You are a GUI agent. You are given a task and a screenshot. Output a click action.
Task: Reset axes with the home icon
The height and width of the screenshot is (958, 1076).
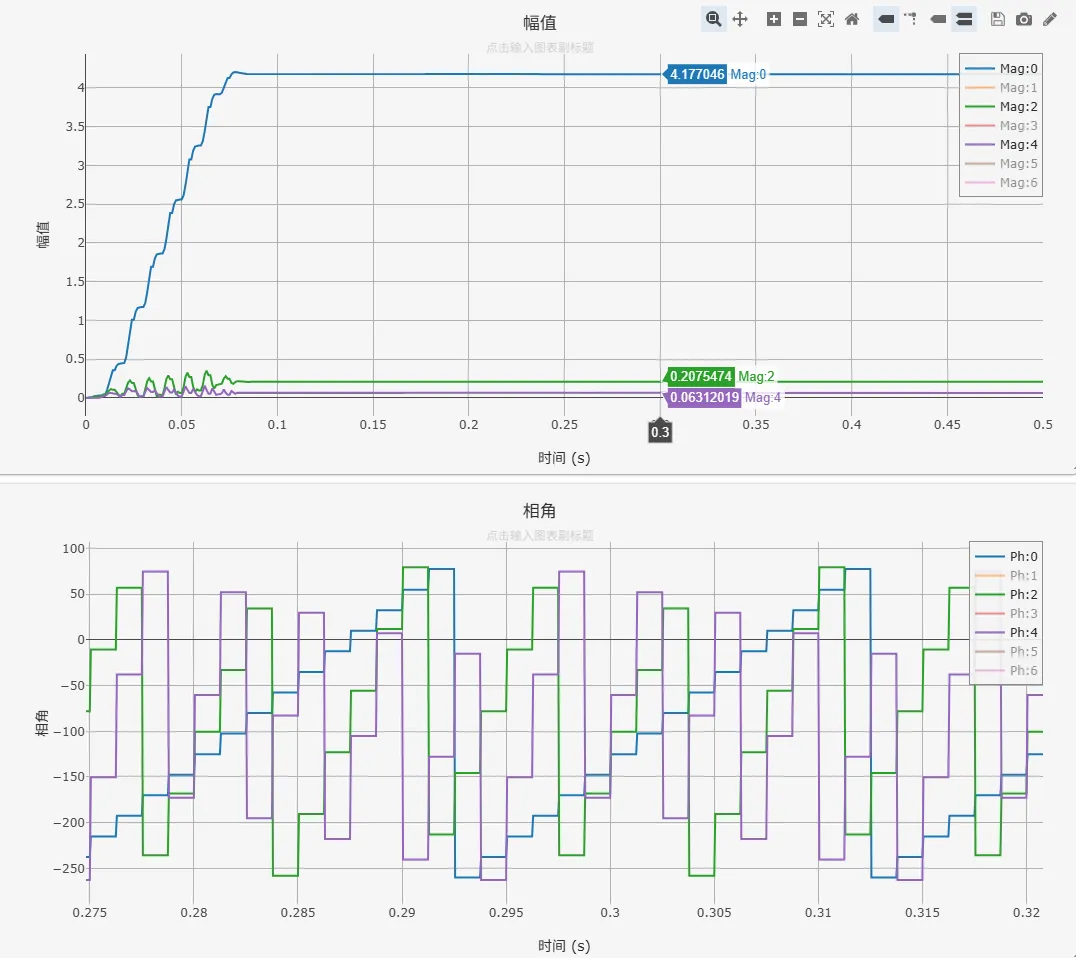pyautogui.click(x=852, y=19)
